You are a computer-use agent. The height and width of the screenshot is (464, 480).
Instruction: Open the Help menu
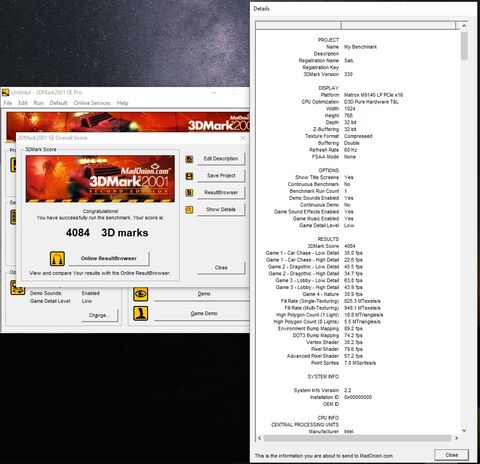point(122,103)
